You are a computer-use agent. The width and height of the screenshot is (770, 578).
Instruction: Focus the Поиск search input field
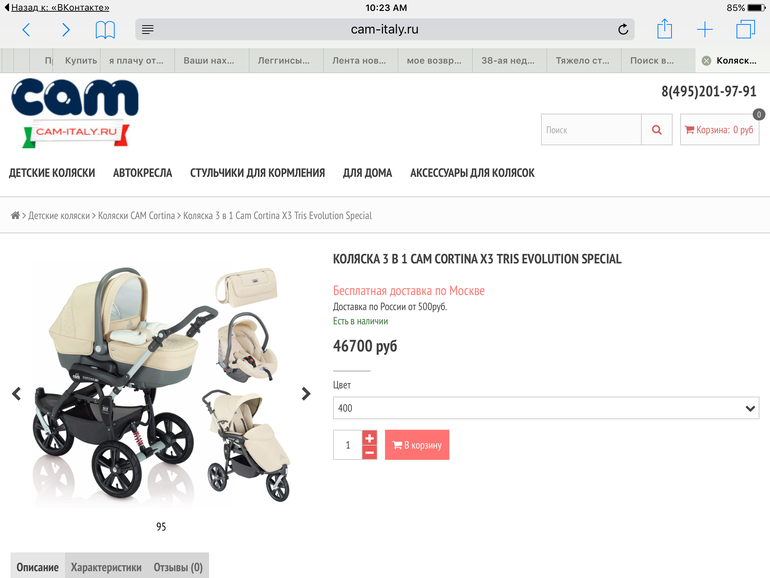591,130
